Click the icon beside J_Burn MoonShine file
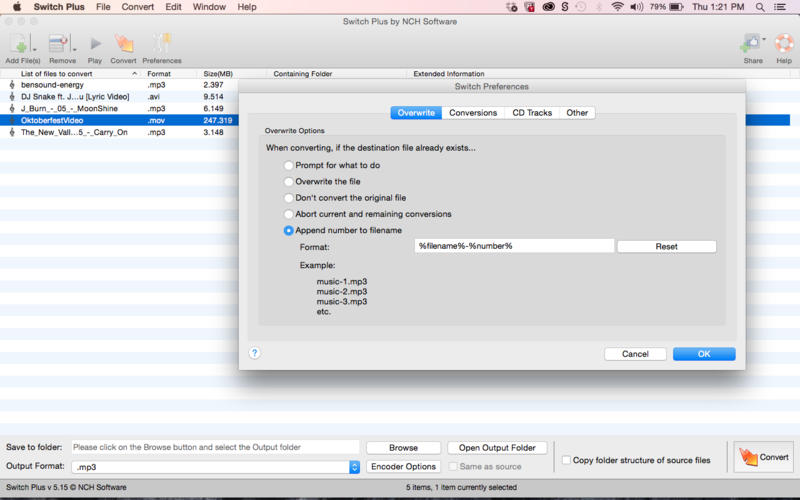Screen dimensions: 800x500 pyautogui.click(x=12, y=108)
